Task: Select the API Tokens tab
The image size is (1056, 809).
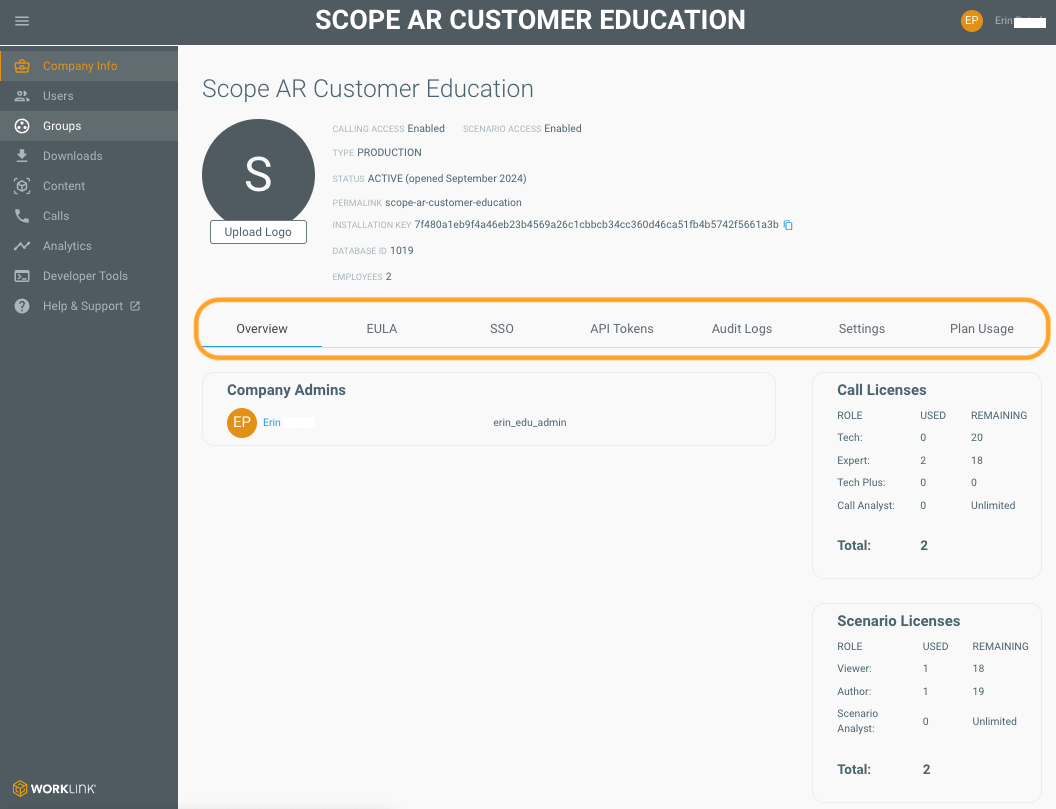Action: pos(622,329)
